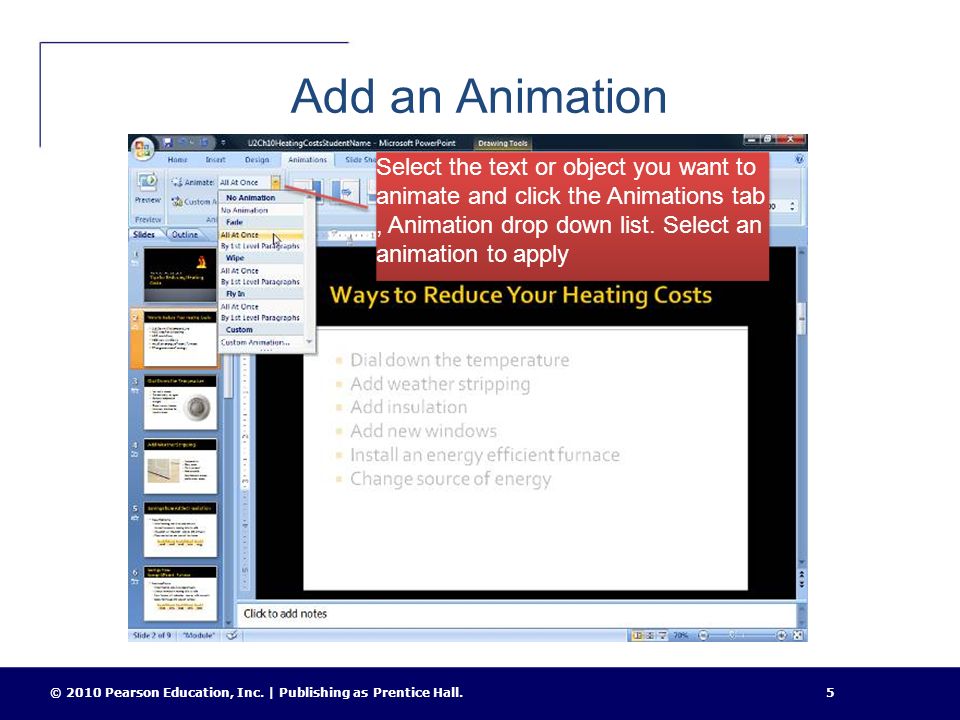
Task: Click the zoom in plus button
Action: point(782,636)
